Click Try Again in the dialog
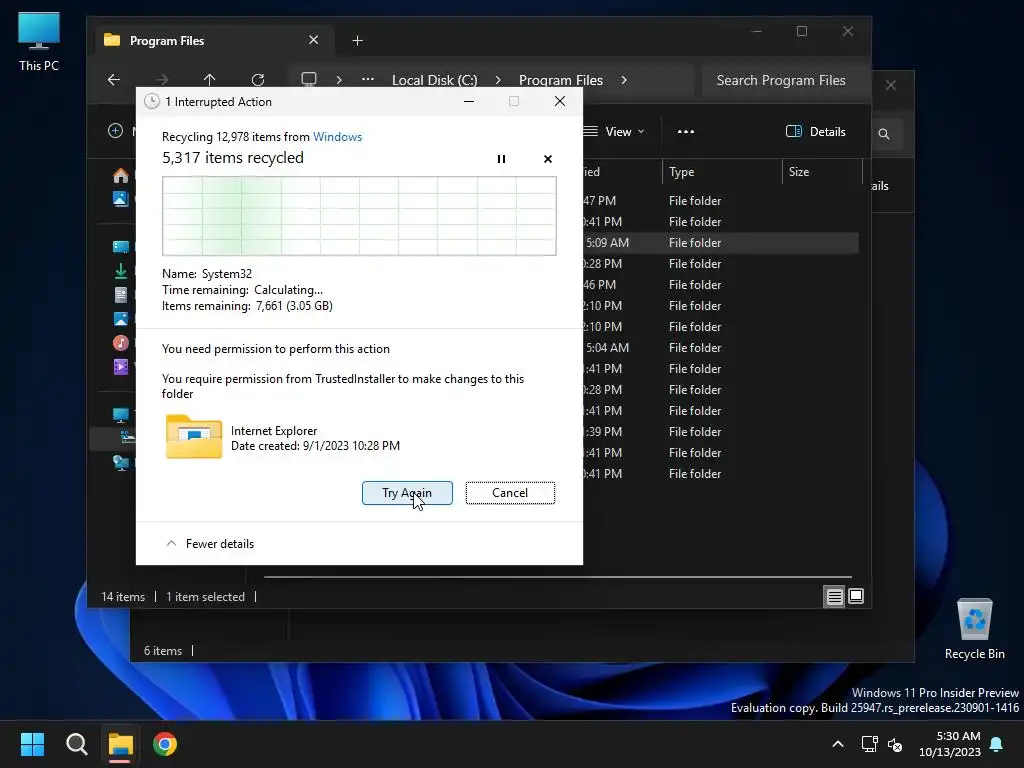1024x768 pixels. coord(407,493)
